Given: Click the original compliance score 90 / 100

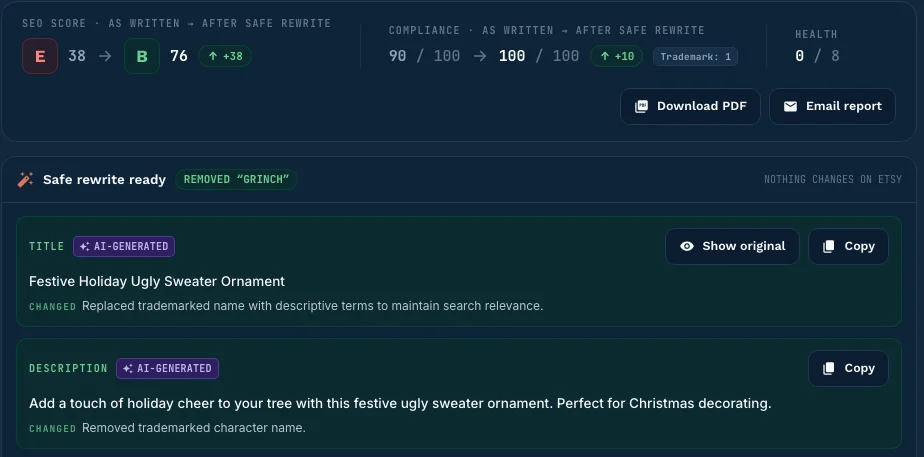Looking at the screenshot, I should click(x=424, y=56).
